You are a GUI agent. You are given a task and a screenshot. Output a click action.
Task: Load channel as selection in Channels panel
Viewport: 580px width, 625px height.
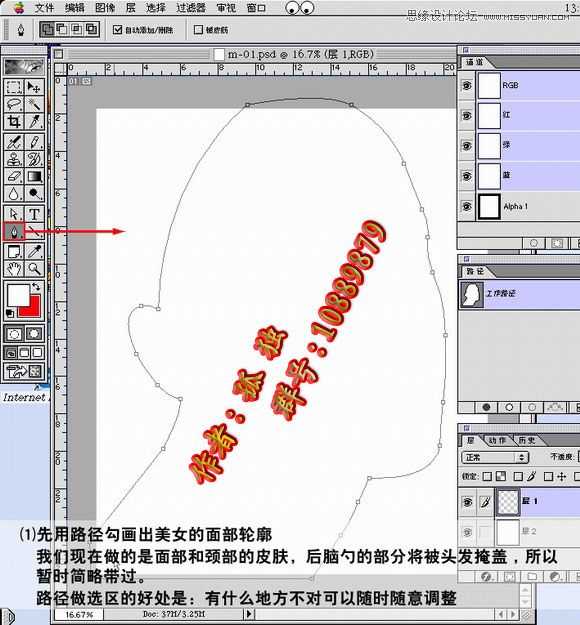534,243
